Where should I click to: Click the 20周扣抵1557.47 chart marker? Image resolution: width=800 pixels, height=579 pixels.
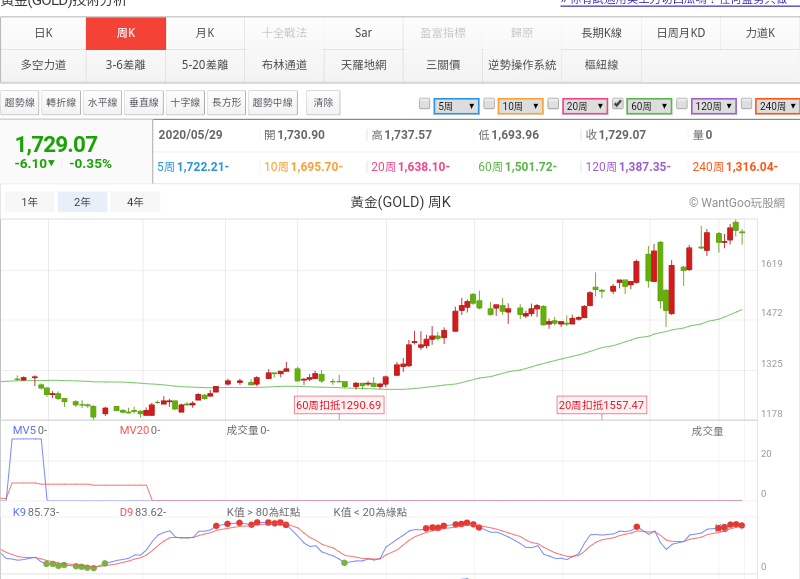[x=601, y=405]
